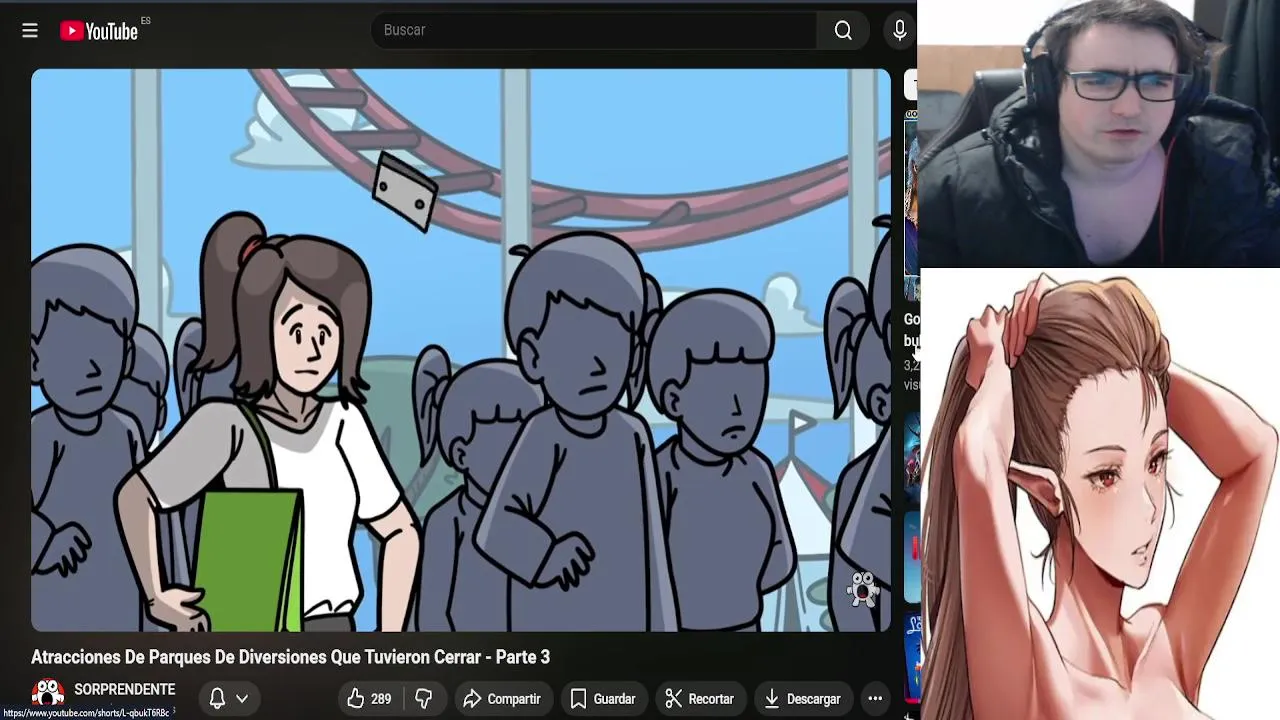Click the video player to pause
Viewport: 1280px width, 720px height.
coord(460,350)
